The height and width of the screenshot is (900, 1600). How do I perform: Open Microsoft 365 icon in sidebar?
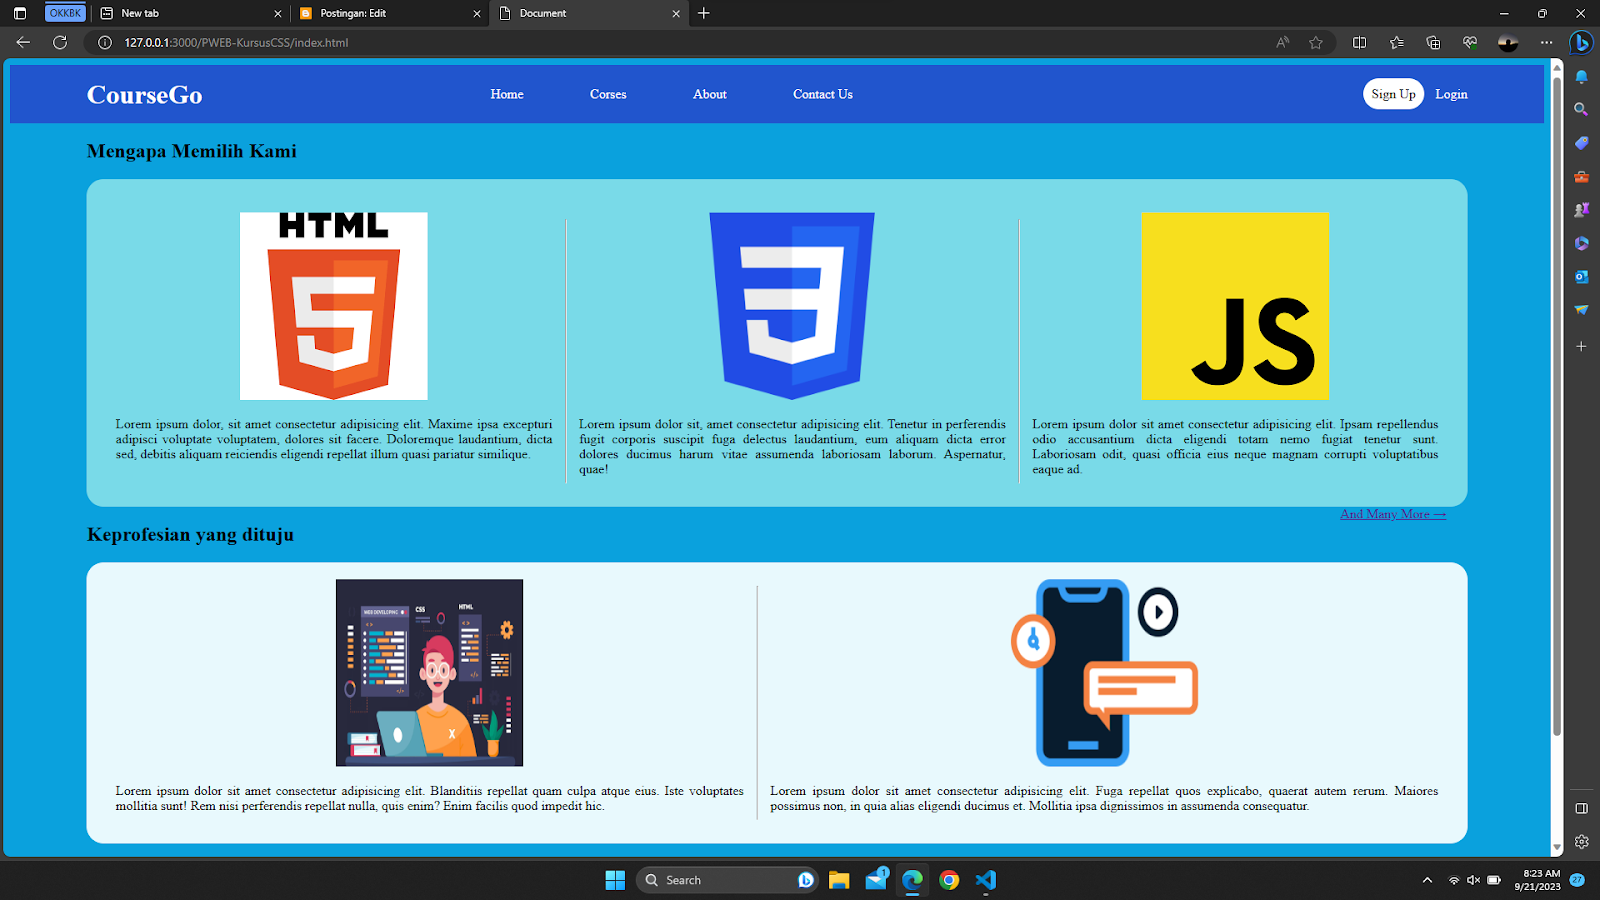coord(1581,243)
